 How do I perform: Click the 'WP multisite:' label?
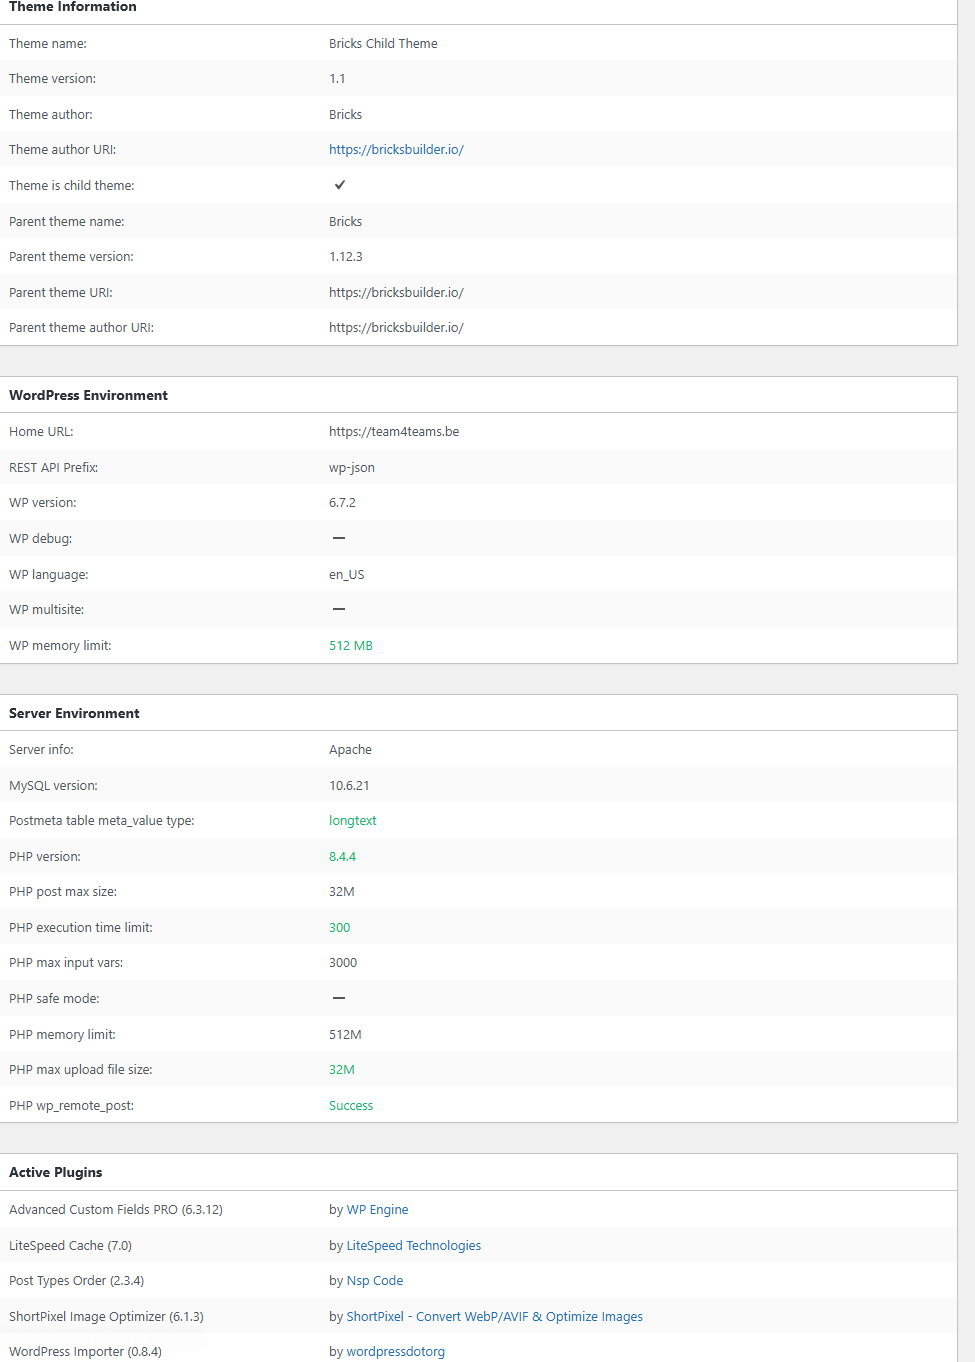[47, 610]
